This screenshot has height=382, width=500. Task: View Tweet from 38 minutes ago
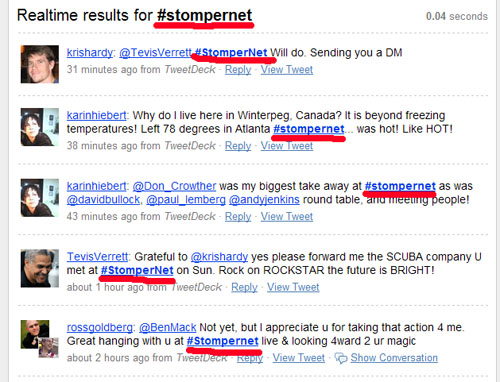[287, 146]
